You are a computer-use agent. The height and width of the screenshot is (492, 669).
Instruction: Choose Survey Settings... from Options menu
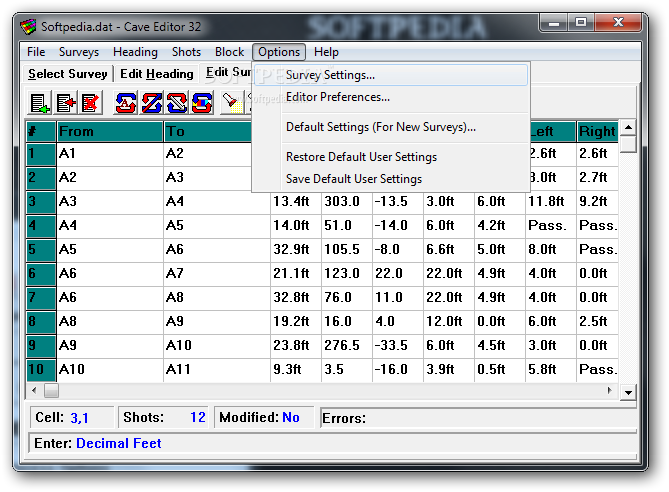(x=391, y=75)
